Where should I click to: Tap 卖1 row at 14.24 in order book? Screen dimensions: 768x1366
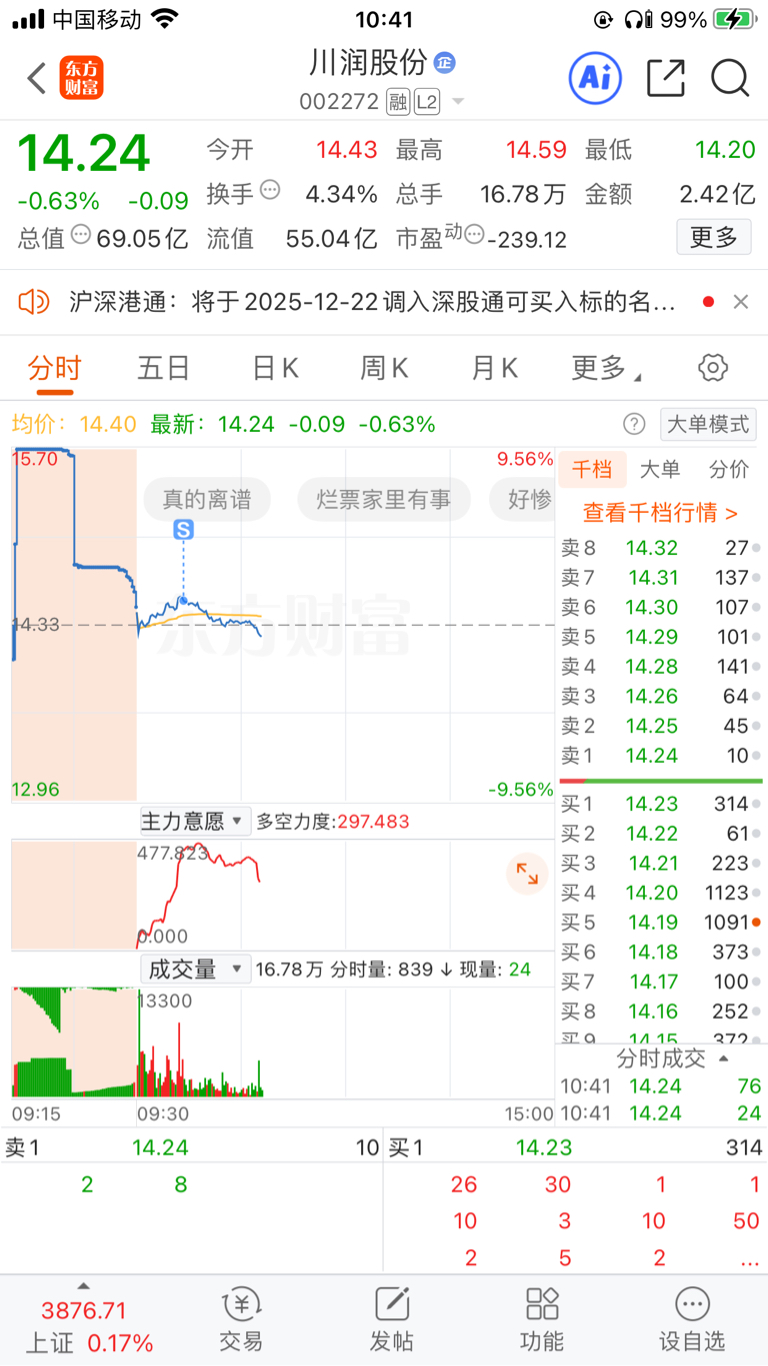(660, 756)
